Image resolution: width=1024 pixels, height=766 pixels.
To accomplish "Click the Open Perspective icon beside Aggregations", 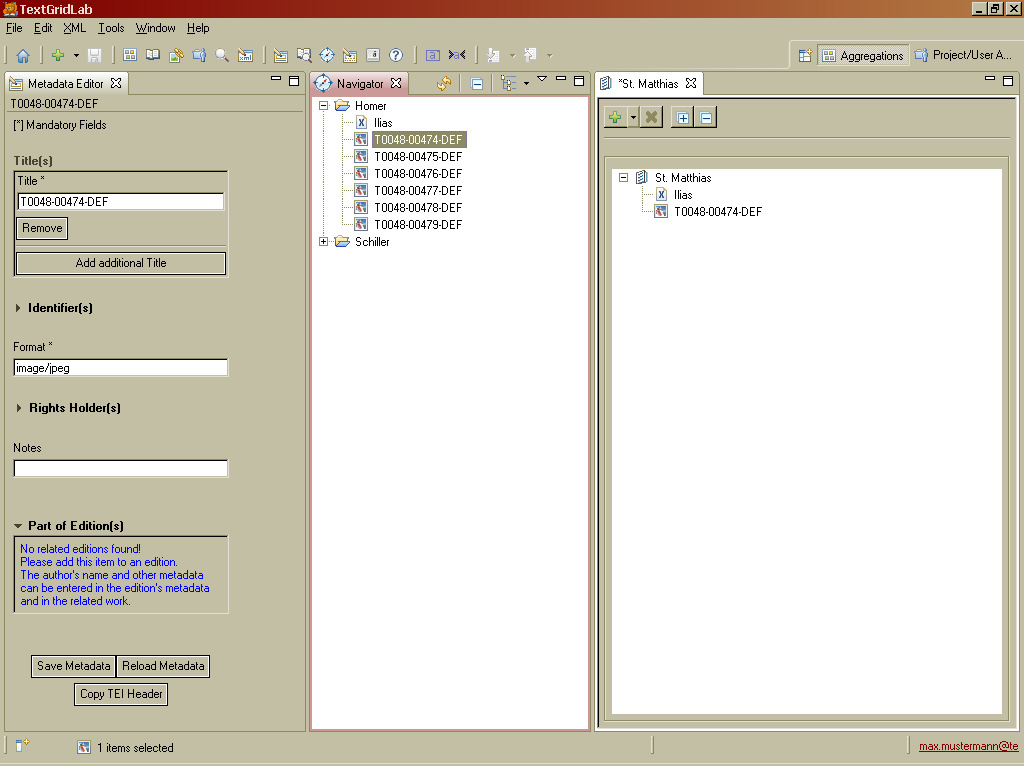I will click(x=805, y=56).
